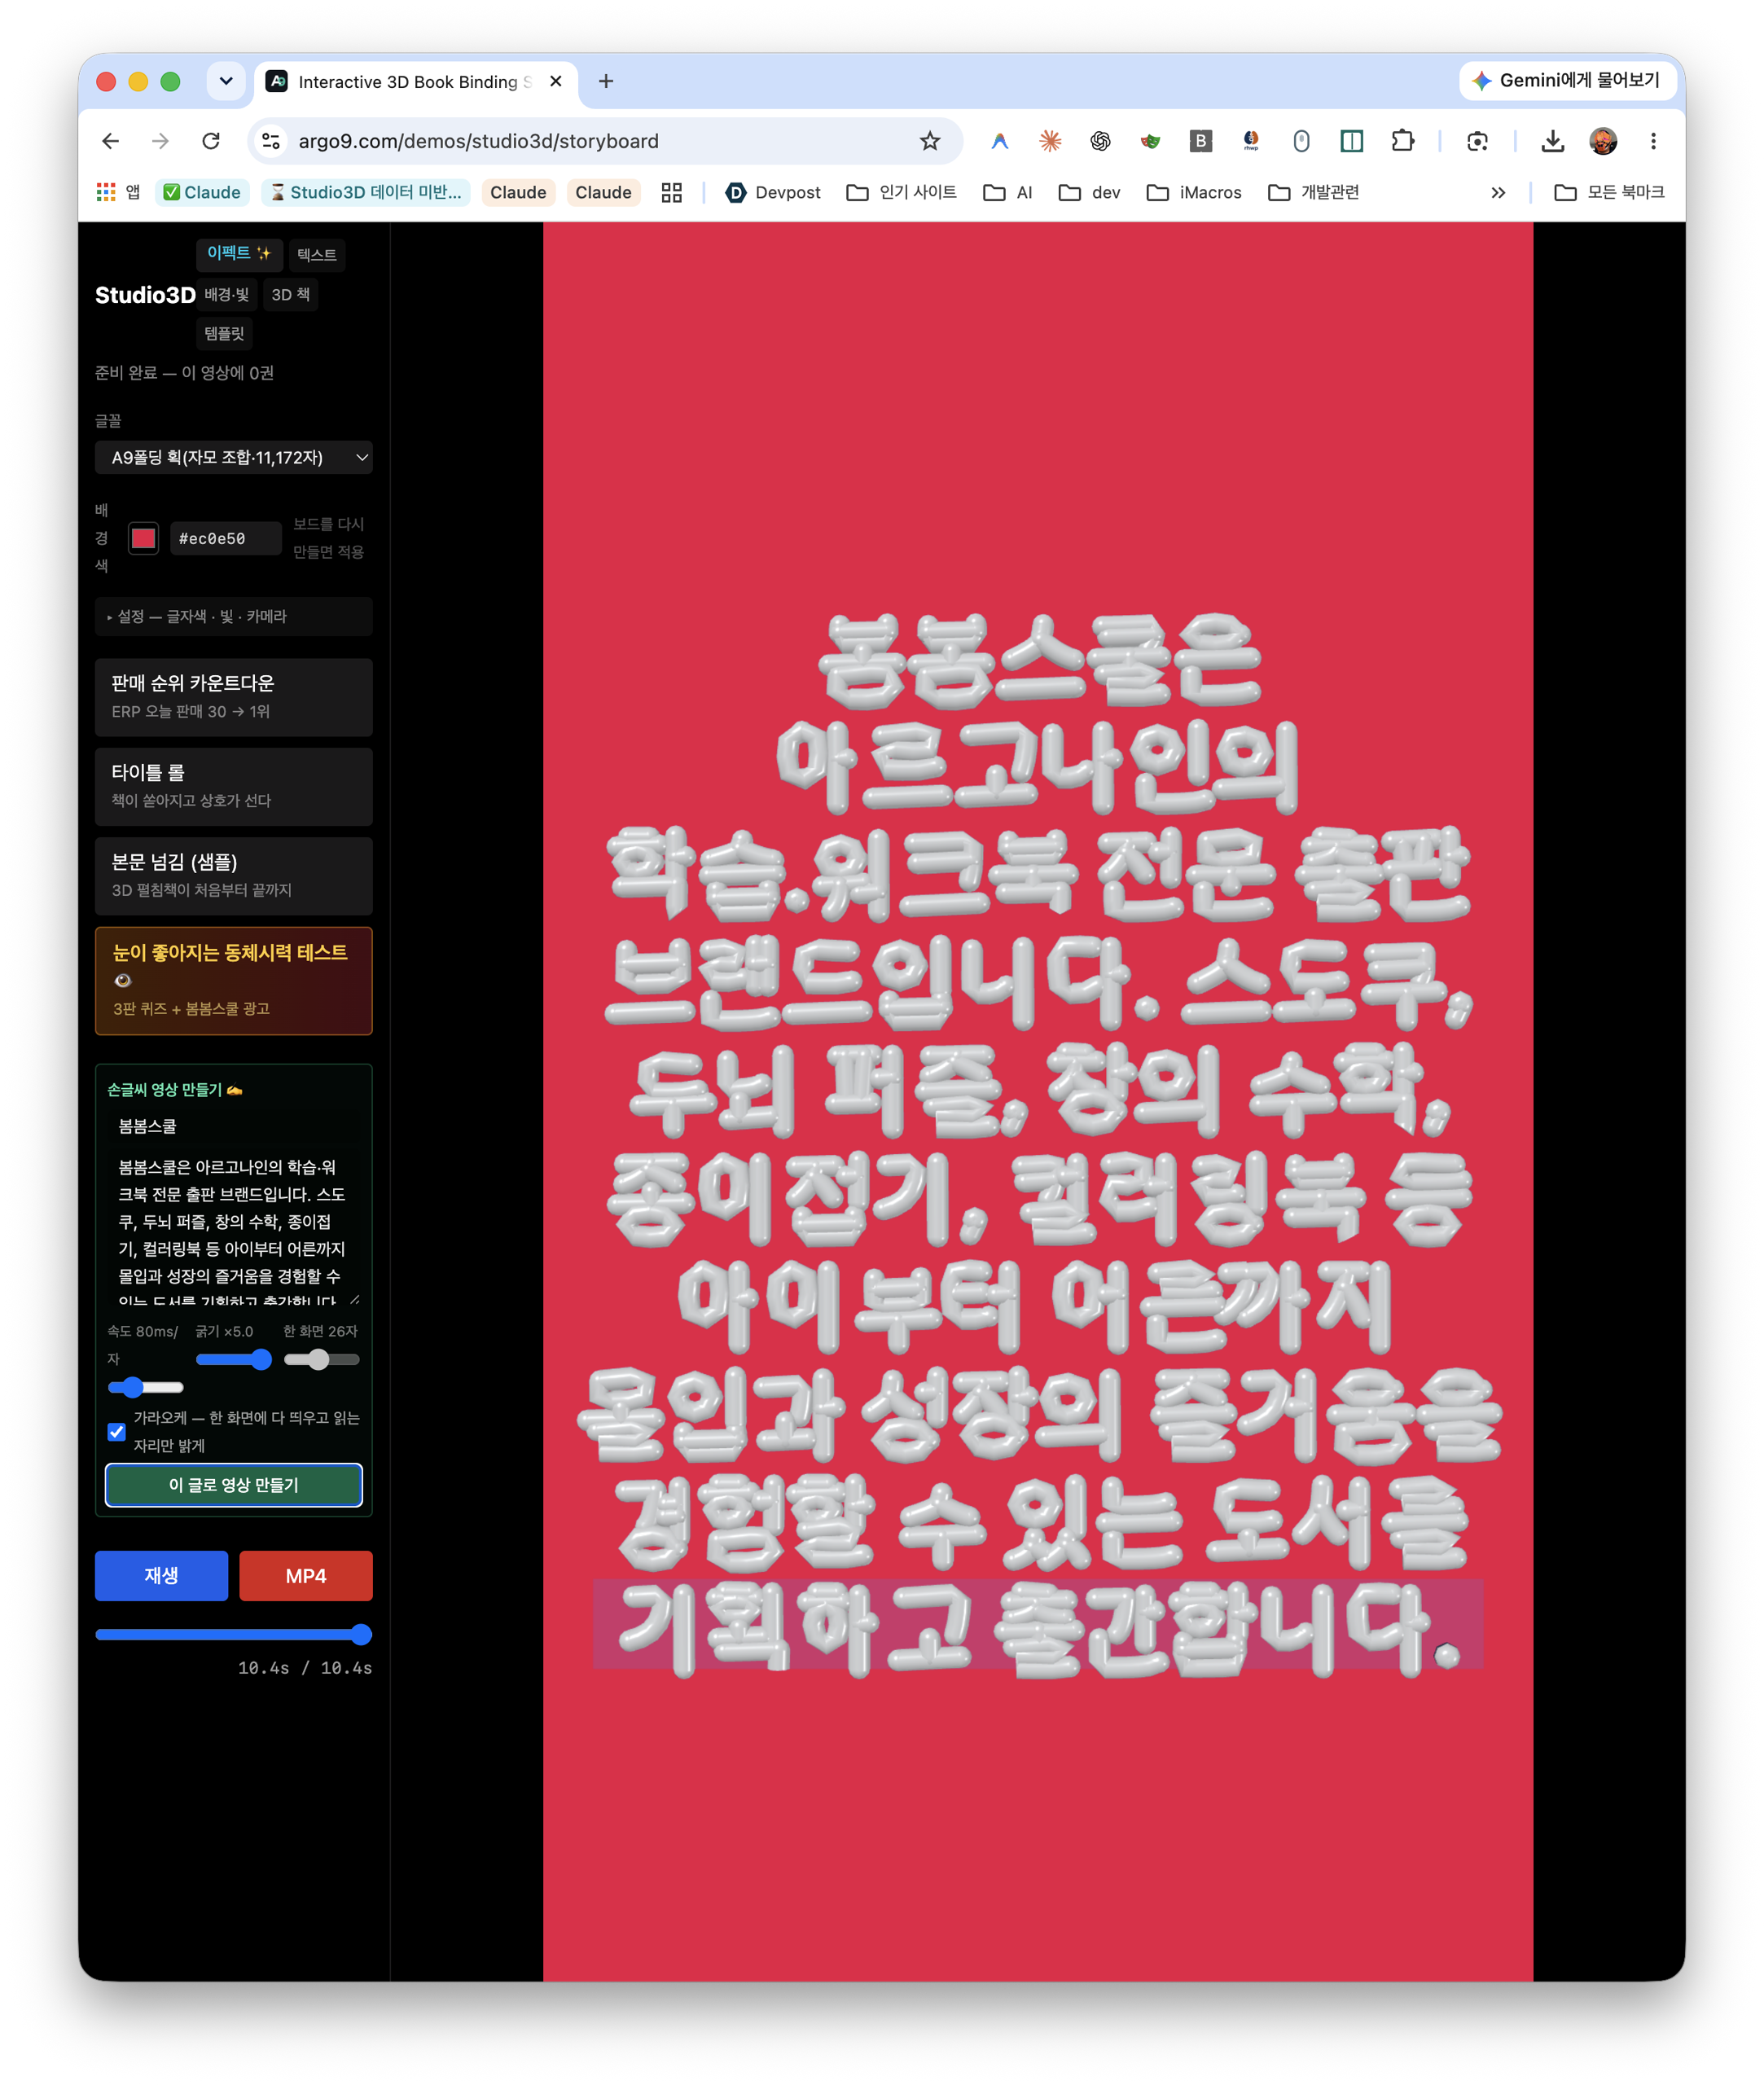Click the 속도 speed slider
1764x2085 pixels.
145,1387
